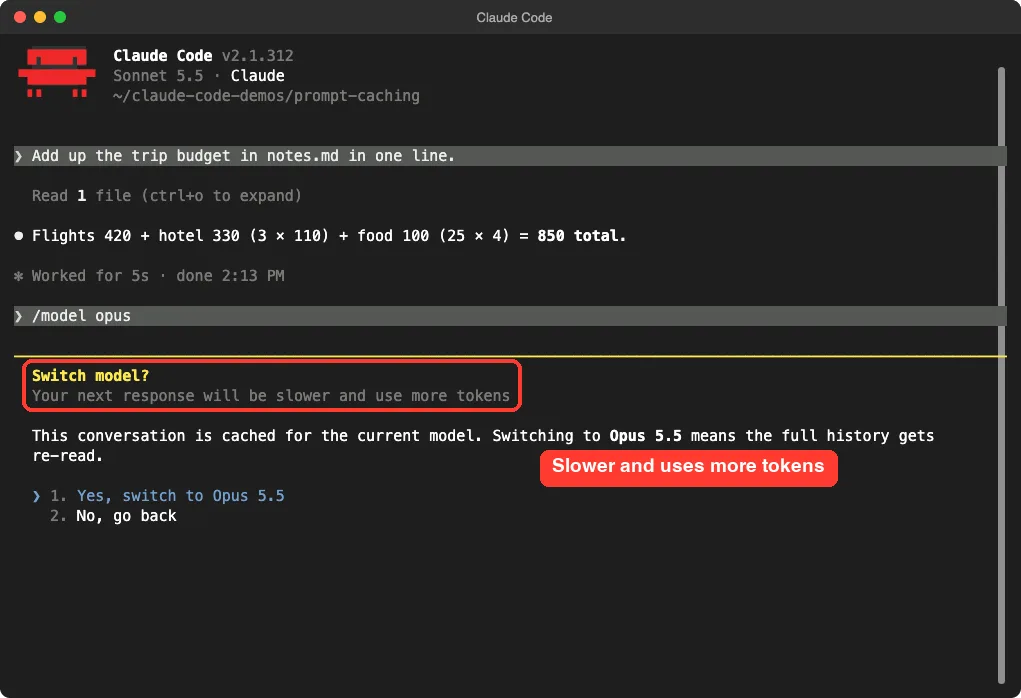
Task: Click the bold 'Claude Code' header name
Action: 163,56
